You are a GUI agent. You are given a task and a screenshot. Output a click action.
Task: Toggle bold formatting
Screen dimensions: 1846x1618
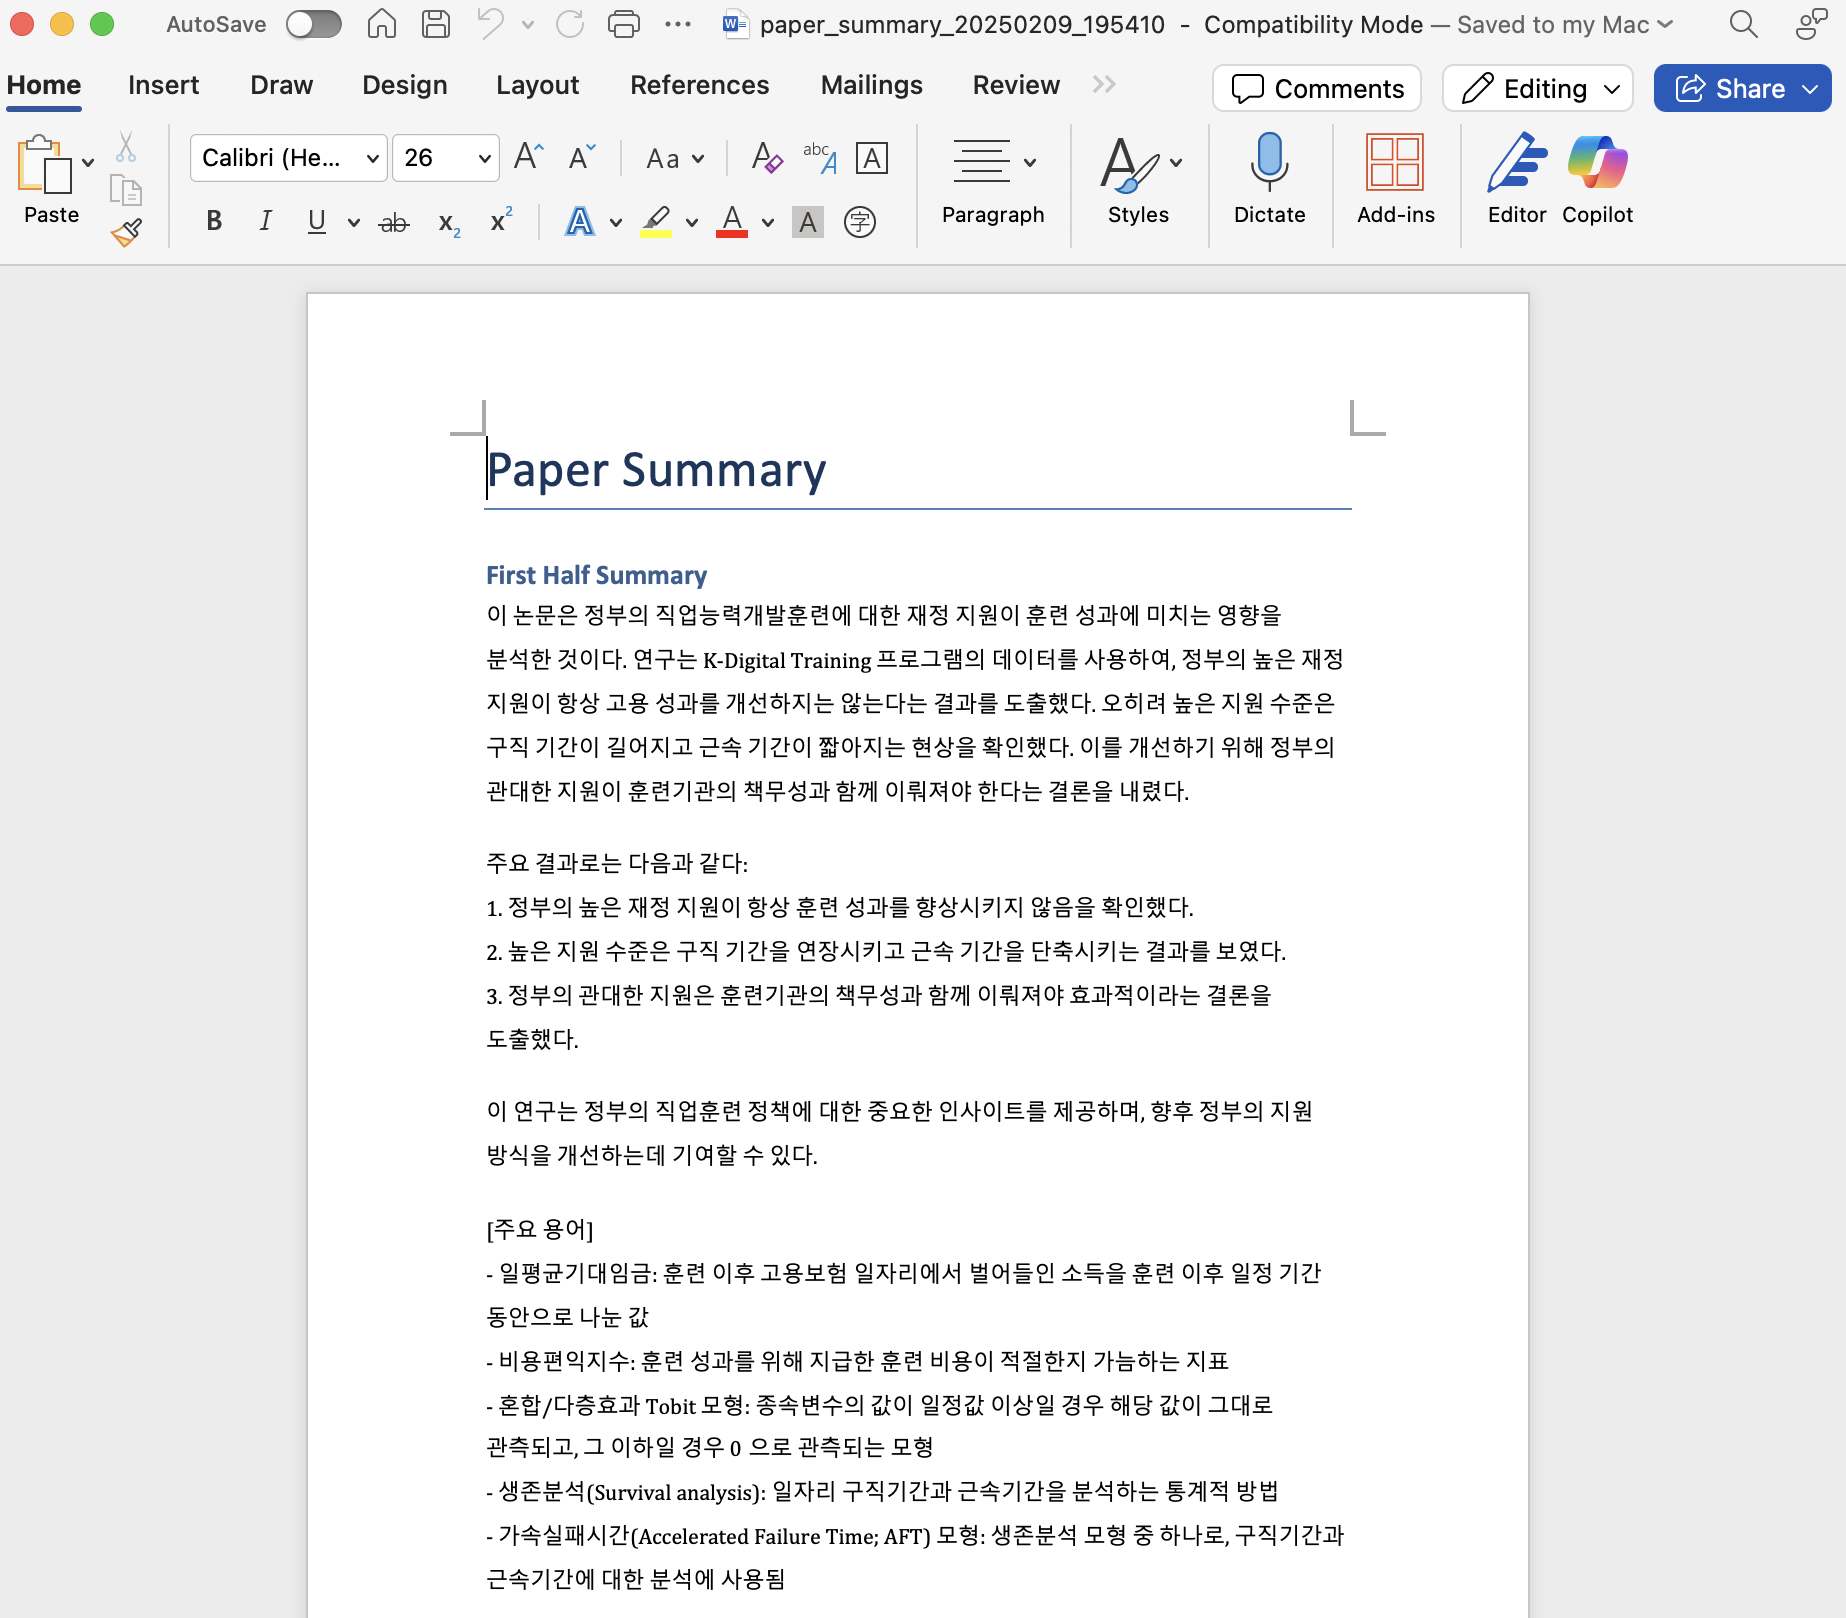tap(214, 221)
